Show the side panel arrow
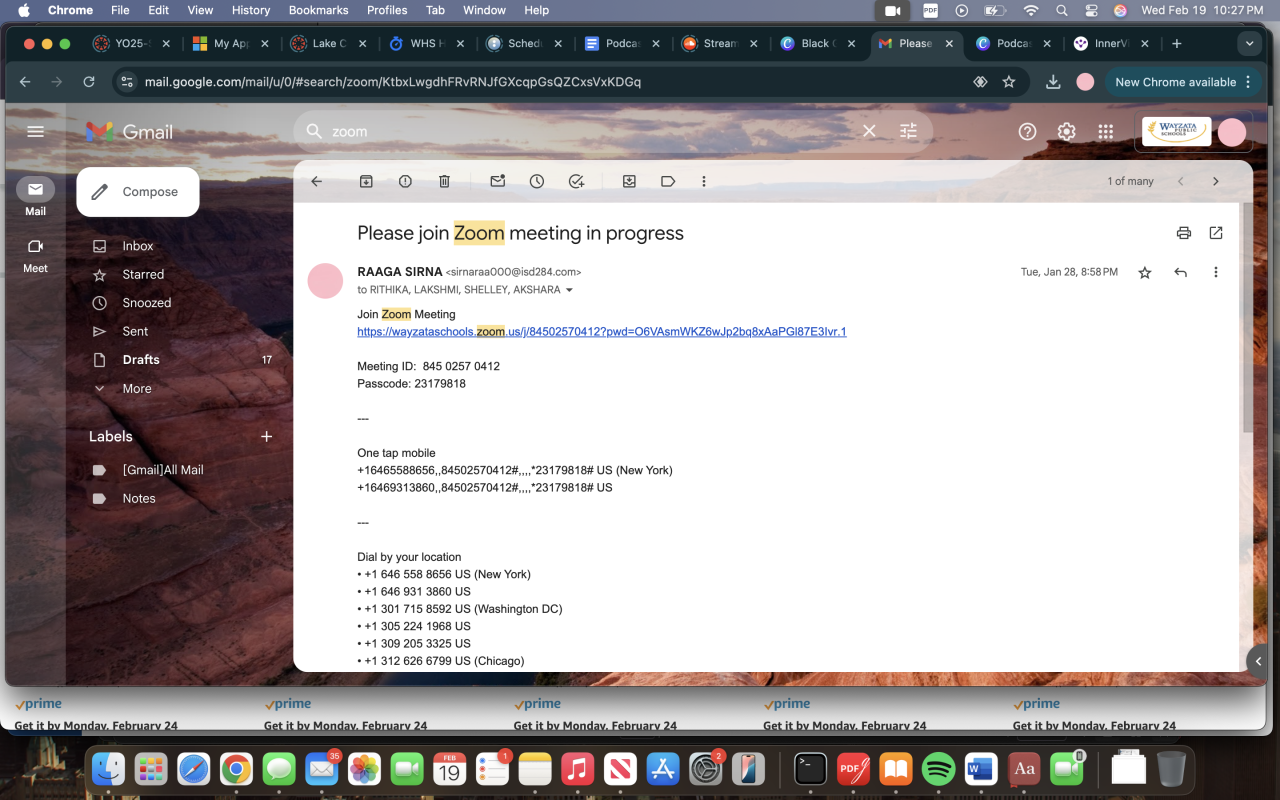The image size is (1280, 800). (1259, 661)
